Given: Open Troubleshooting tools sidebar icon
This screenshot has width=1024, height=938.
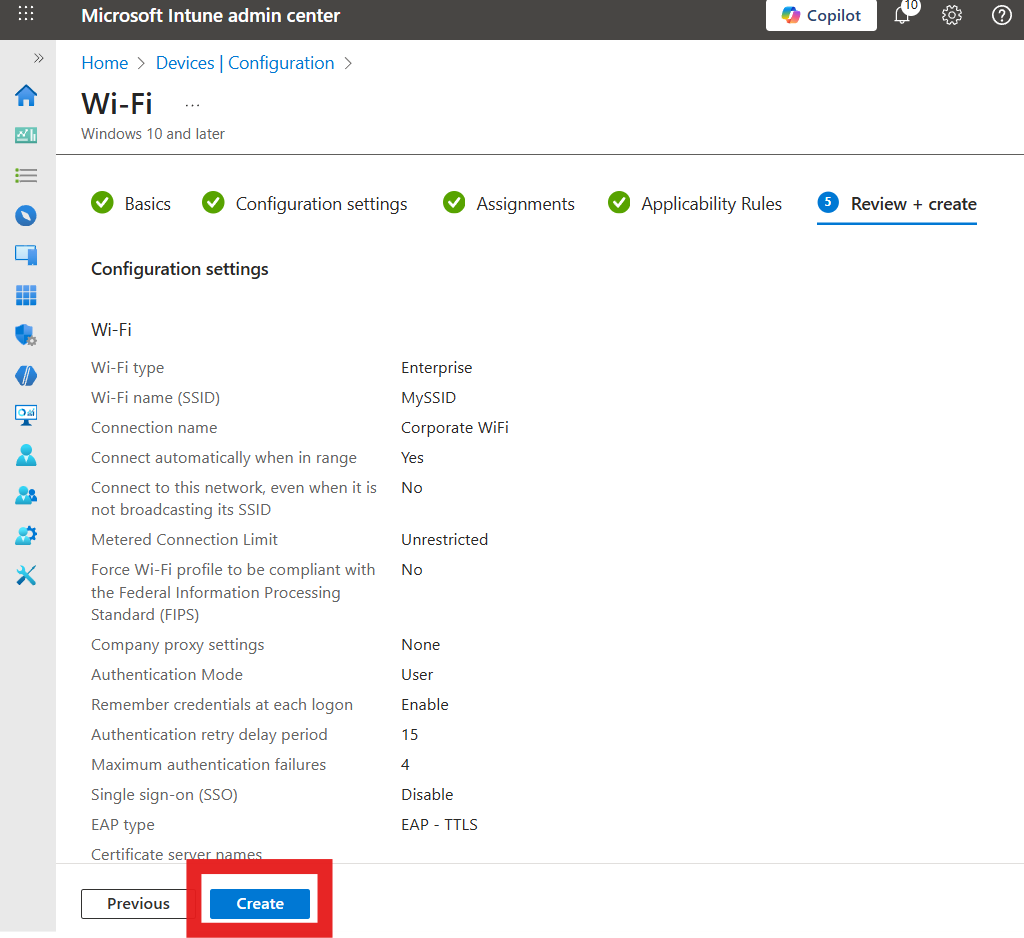Looking at the screenshot, I should (26, 575).
